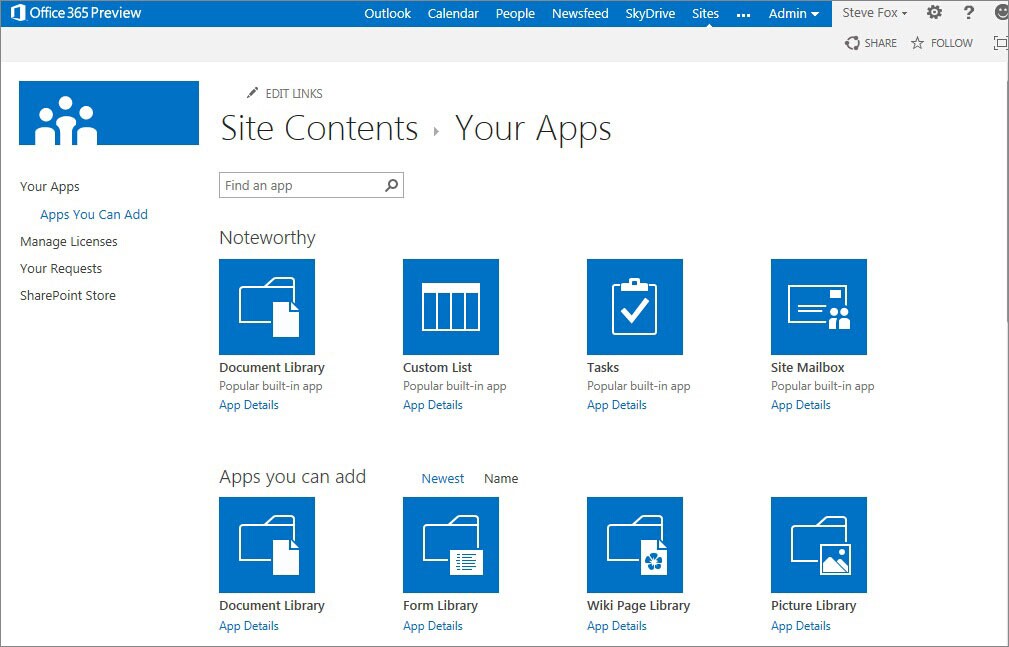Open App Details for Custom List
The width and height of the screenshot is (1009, 647).
coord(433,405)
